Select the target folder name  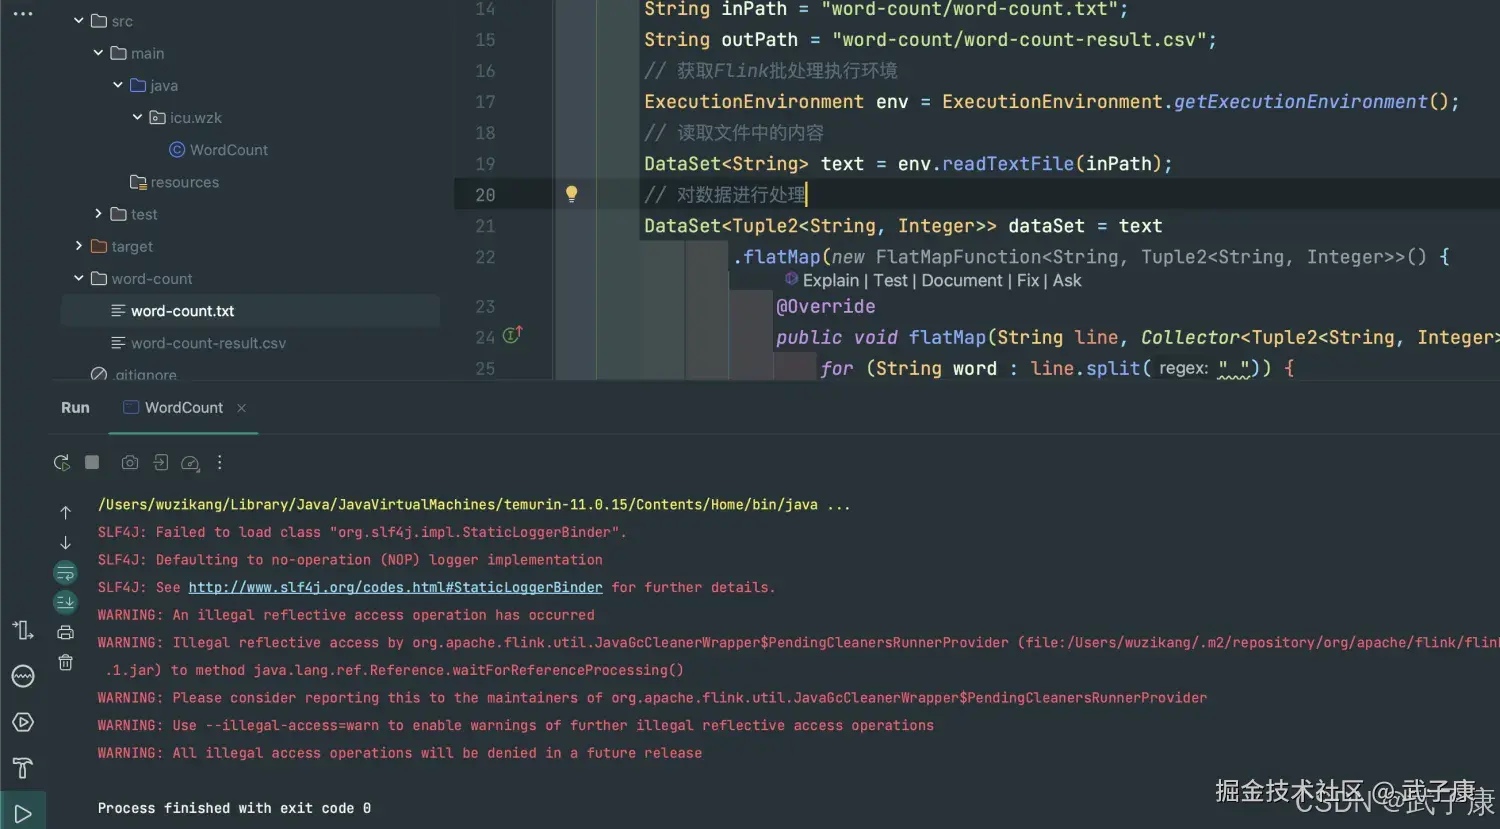click(132, 246)
